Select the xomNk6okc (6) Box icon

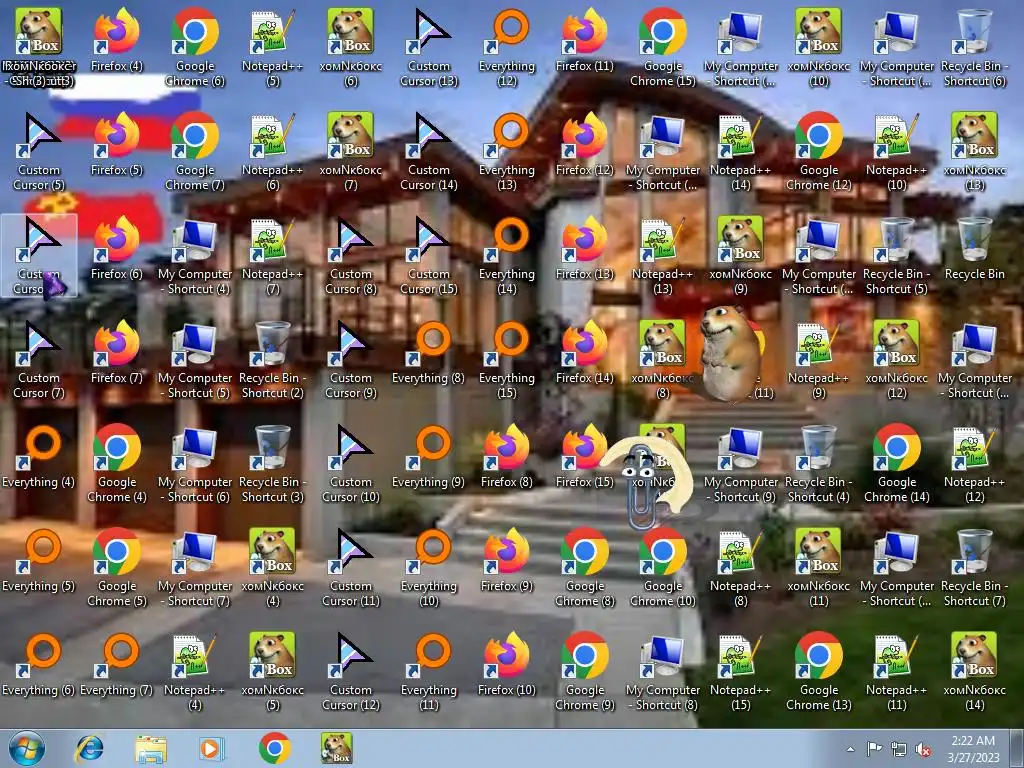[x=351, y=47]
